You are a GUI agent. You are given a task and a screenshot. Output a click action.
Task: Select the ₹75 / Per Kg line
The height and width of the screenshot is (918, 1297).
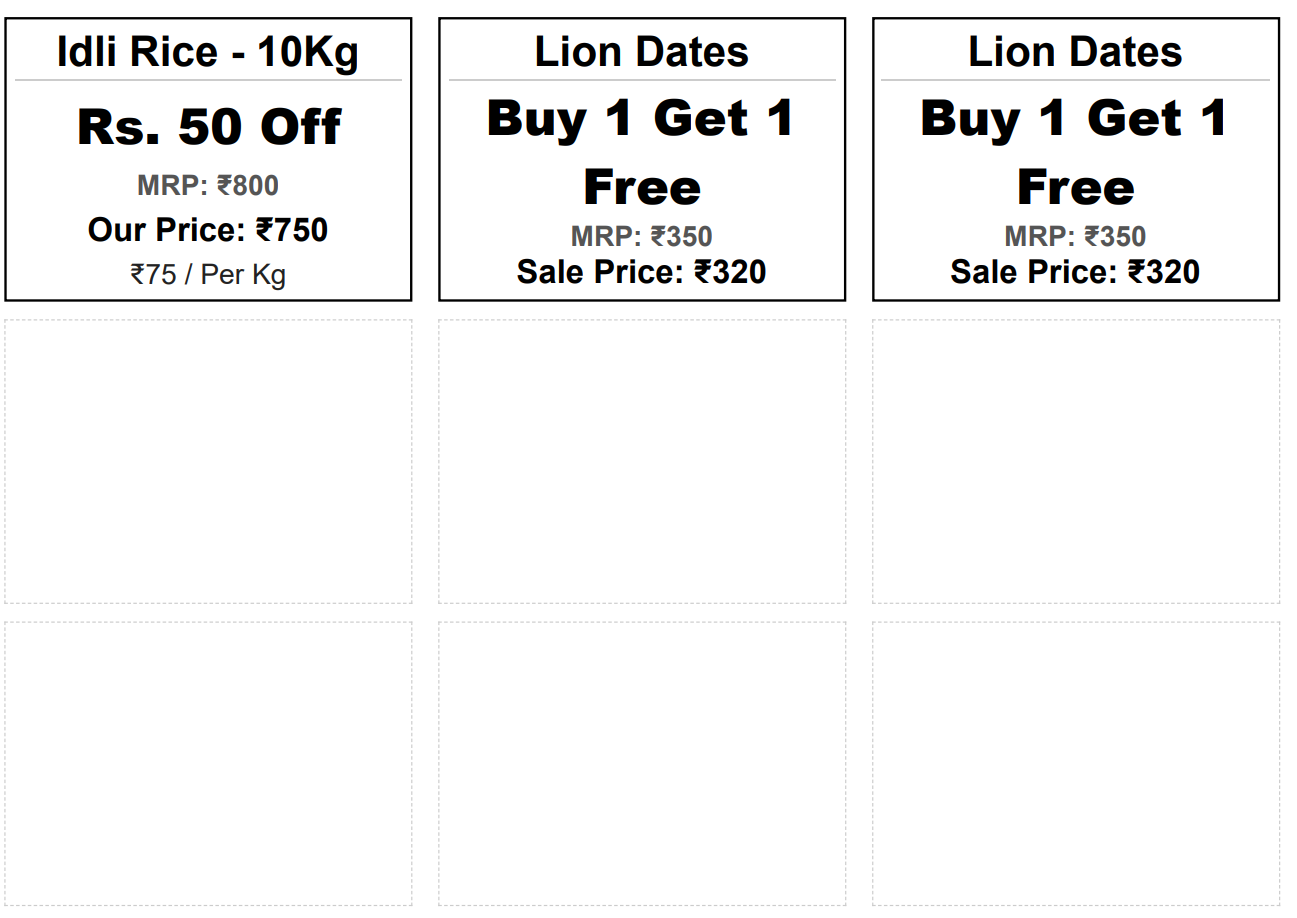coord(208,274)
